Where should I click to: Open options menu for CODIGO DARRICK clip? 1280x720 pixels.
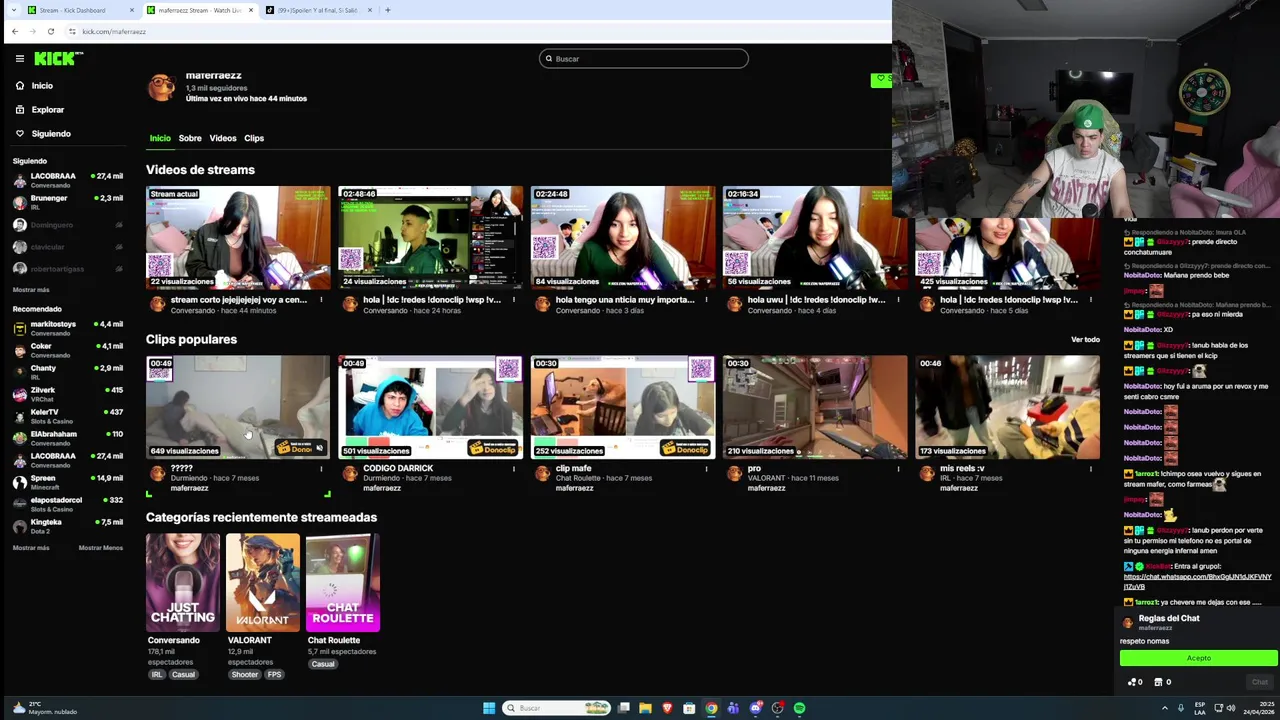click(x=514, y=468)
